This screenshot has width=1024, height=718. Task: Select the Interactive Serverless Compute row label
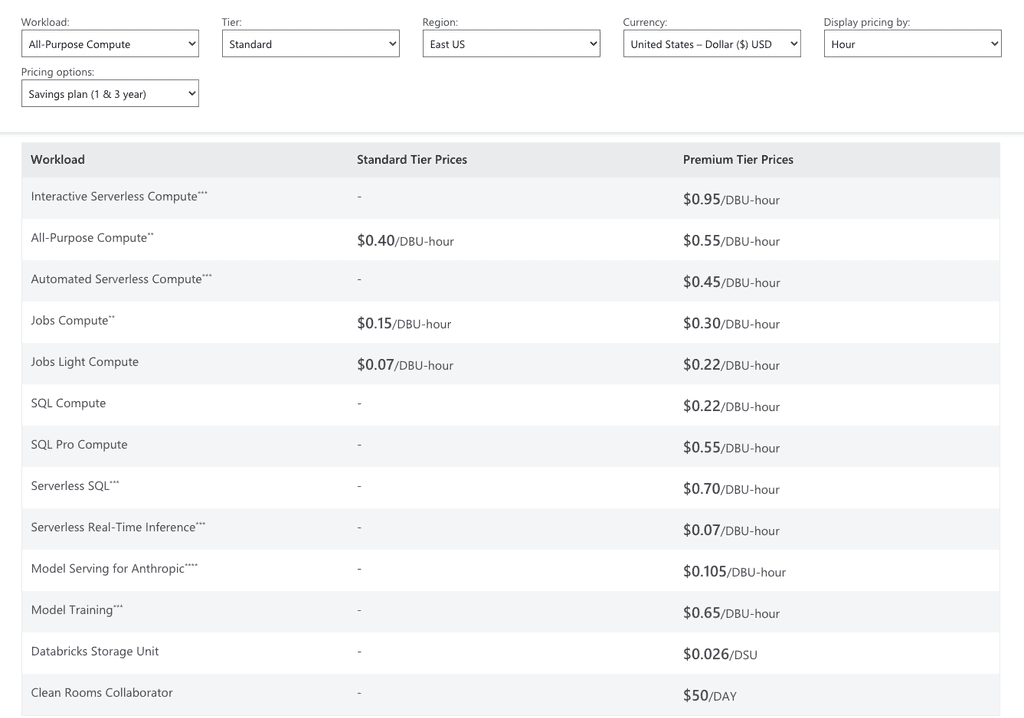click(x=118, y=196)
